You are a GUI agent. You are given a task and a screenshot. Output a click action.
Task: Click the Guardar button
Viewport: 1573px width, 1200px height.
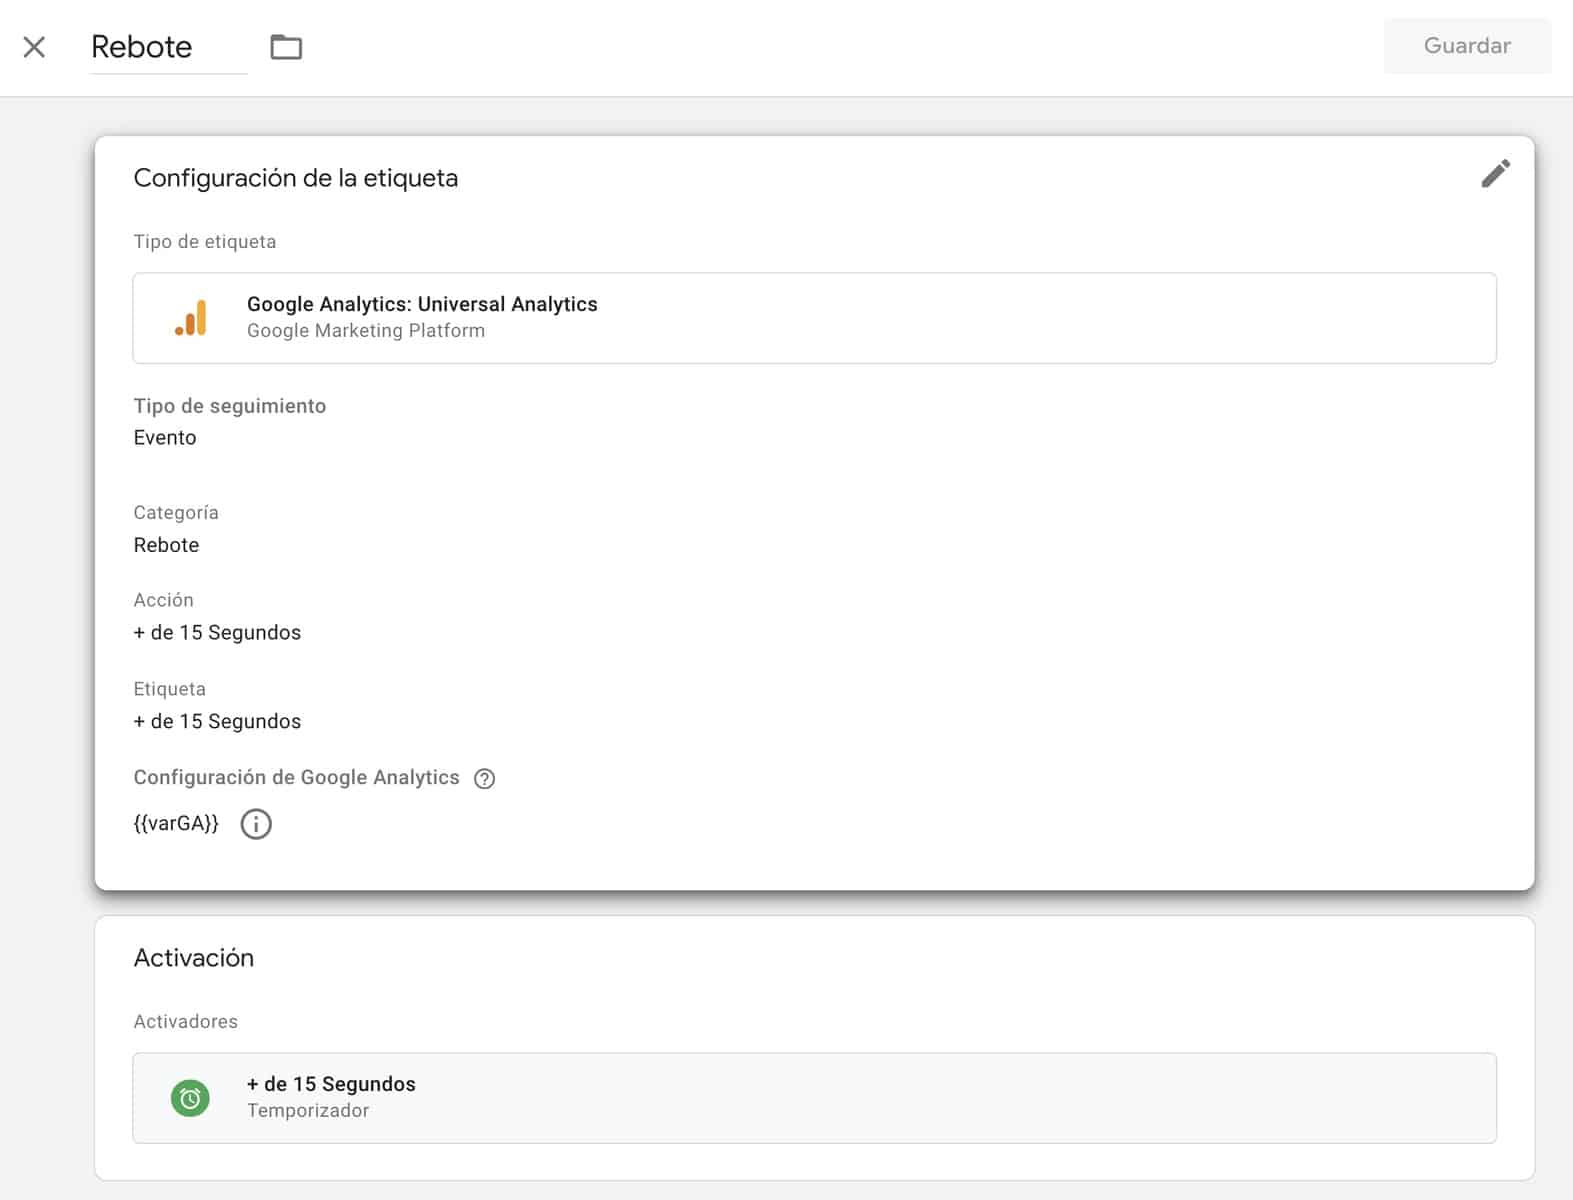coord(1467,46)
